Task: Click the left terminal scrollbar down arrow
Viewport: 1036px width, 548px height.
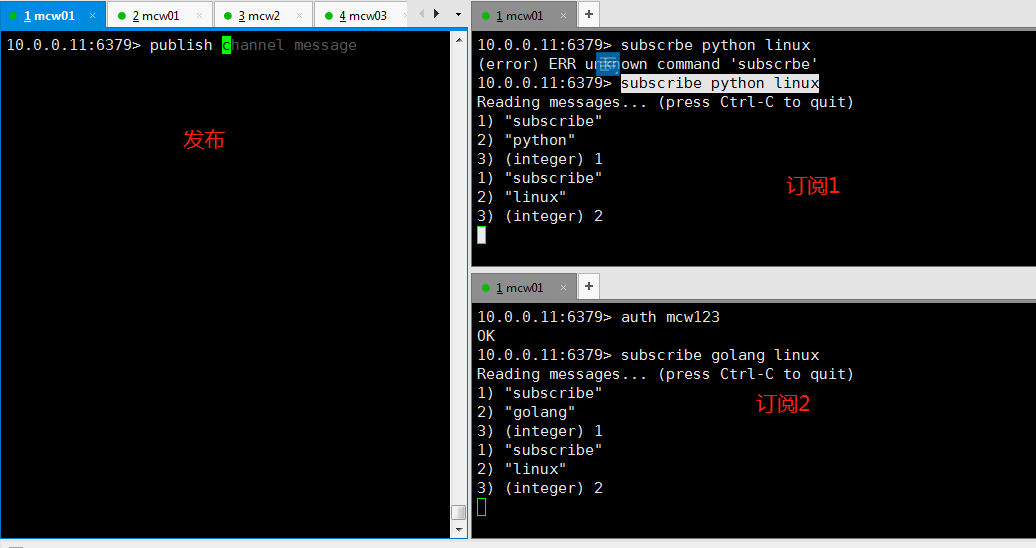Action: (459, 529)
